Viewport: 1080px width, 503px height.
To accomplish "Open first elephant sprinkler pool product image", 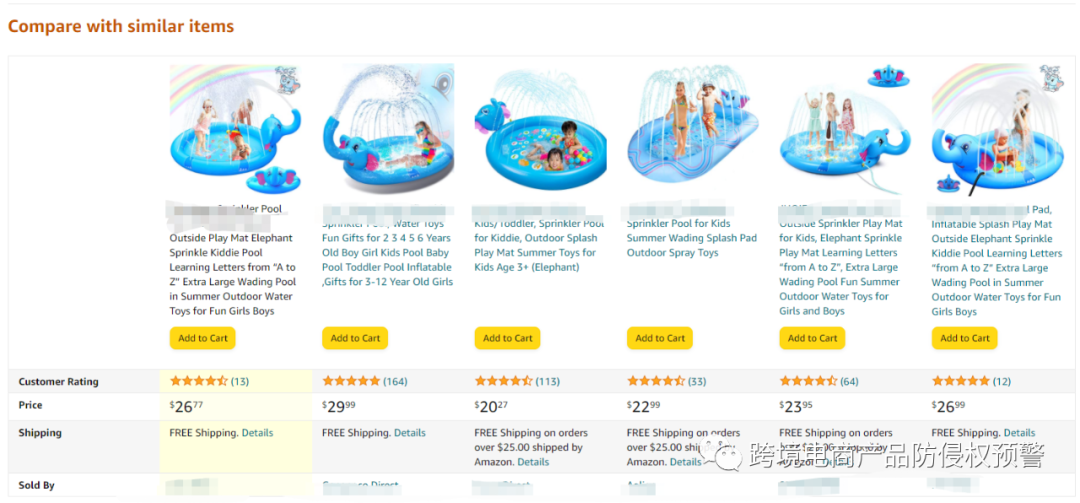I will pyautogui.click(x=236, y=128).
